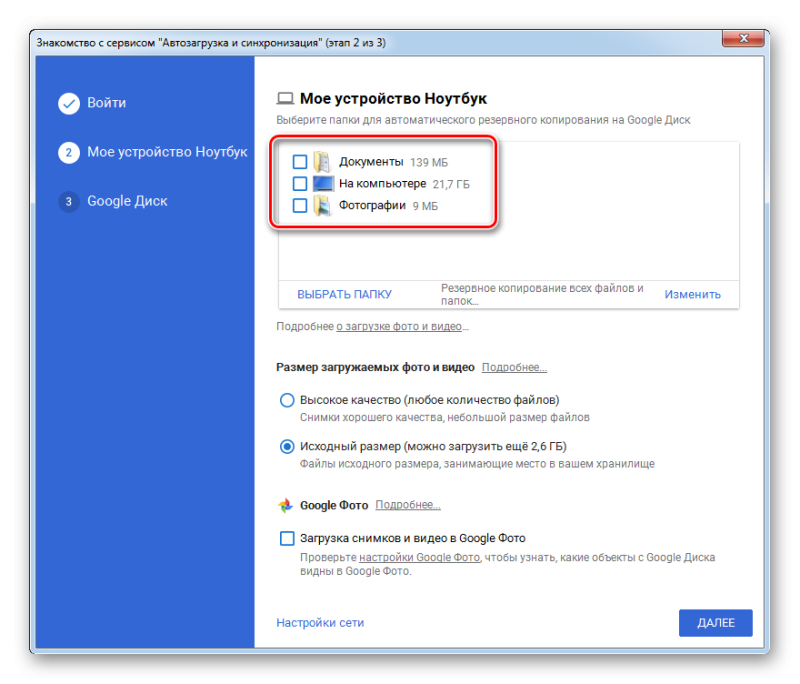
Task: Click the window title bar text
Action: (211, 43)
